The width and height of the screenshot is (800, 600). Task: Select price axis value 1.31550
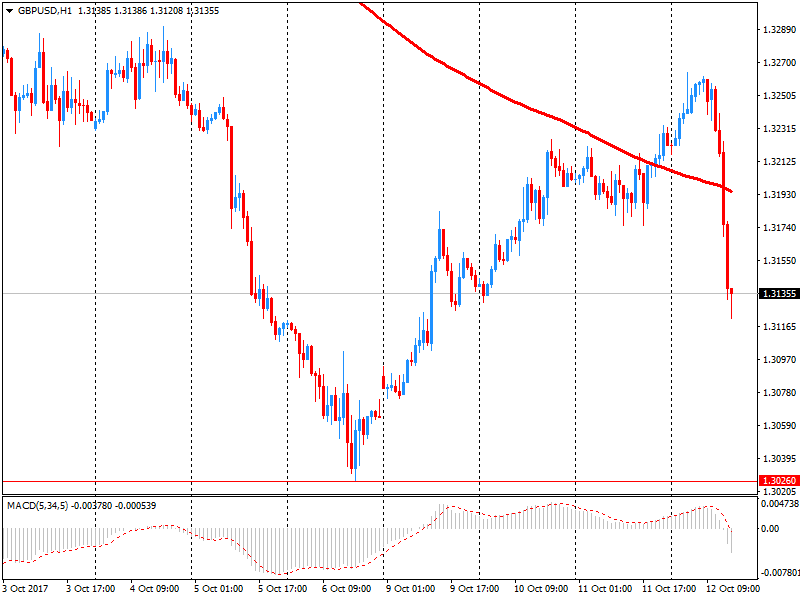[x=779, y=261]
